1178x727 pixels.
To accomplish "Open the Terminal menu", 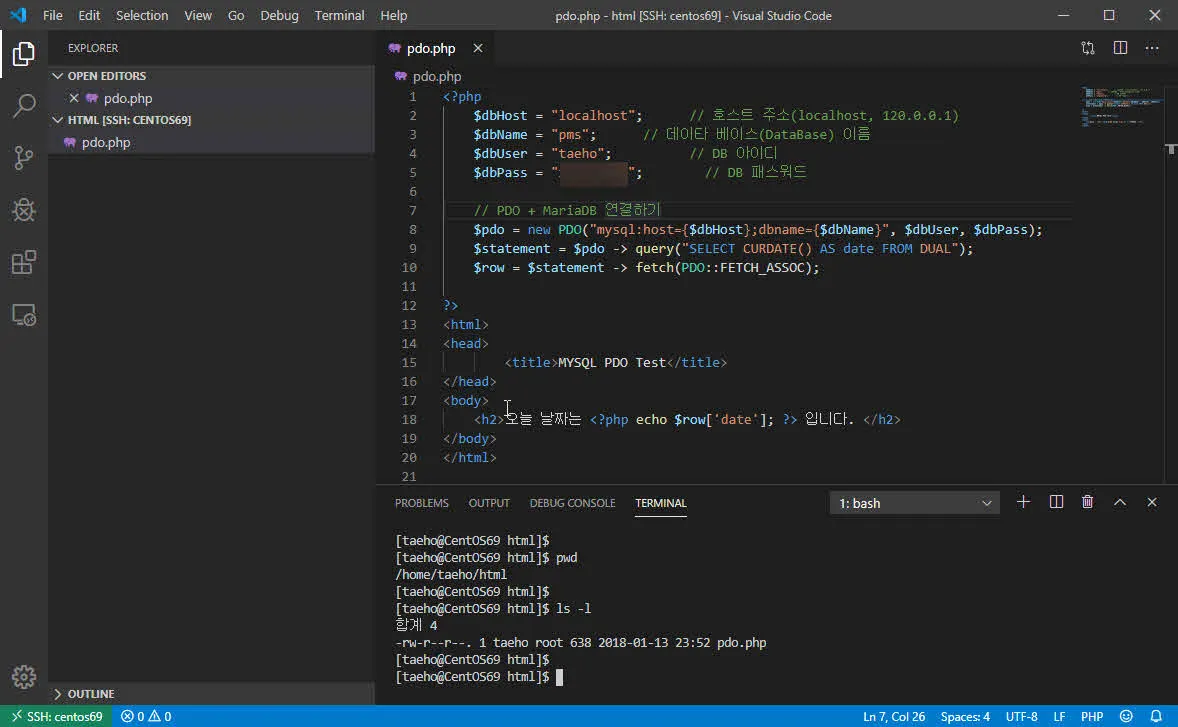I will (x=339, y=15).
